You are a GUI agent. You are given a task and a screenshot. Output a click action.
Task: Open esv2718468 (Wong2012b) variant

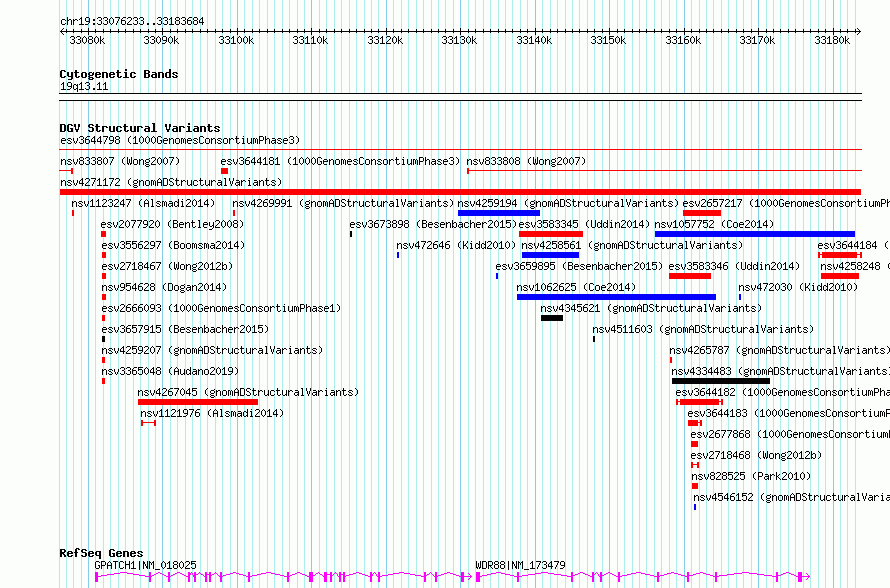point(756,455)
